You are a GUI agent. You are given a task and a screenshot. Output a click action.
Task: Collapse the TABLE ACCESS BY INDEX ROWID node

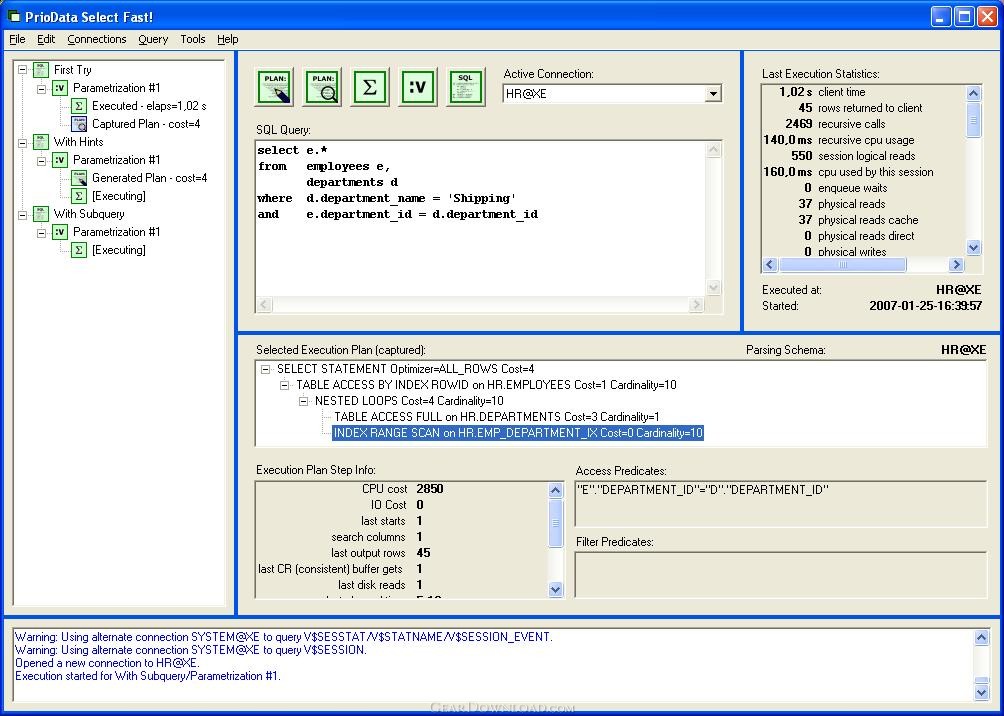click(x=284, y=386)
